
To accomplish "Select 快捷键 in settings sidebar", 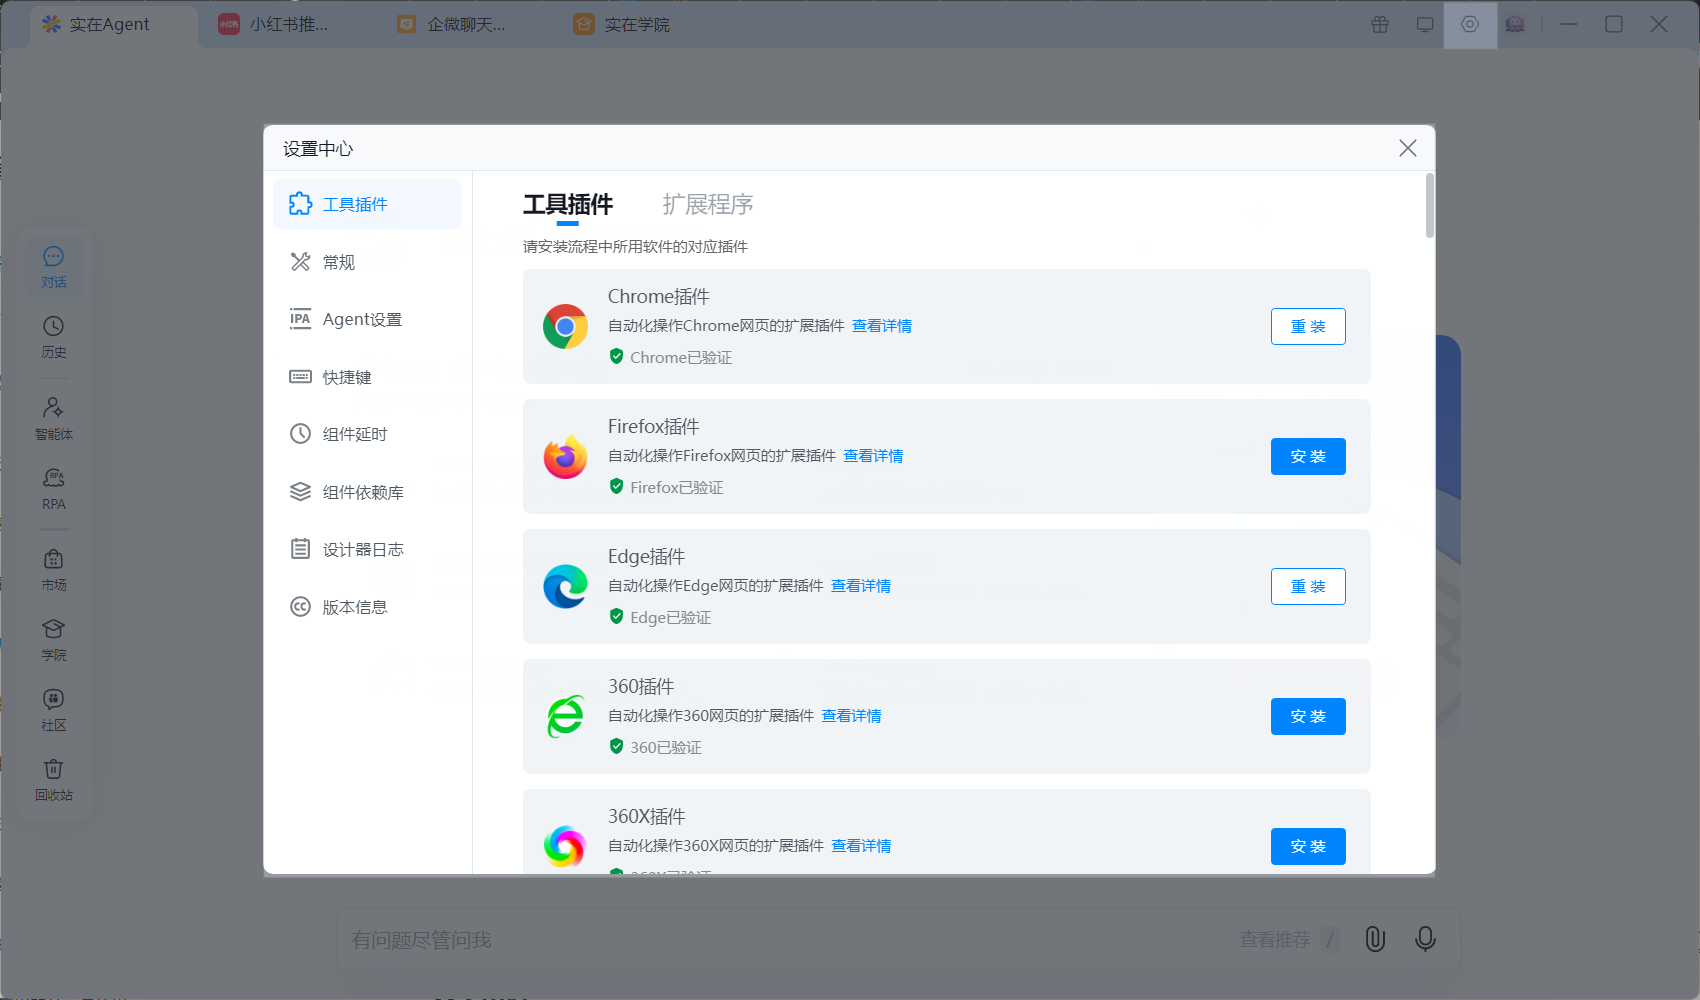I will click(x=367, y=377).
